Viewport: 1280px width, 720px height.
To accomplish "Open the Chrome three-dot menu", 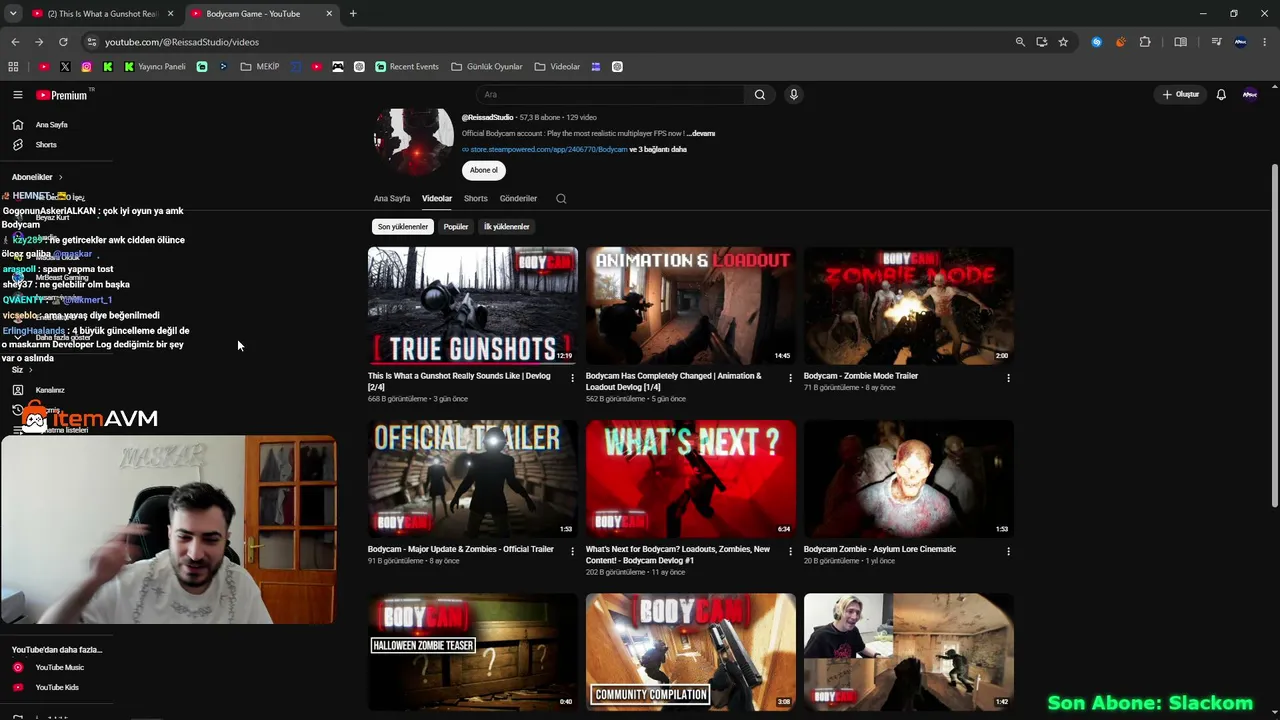I will click(x=1265, y=42).
